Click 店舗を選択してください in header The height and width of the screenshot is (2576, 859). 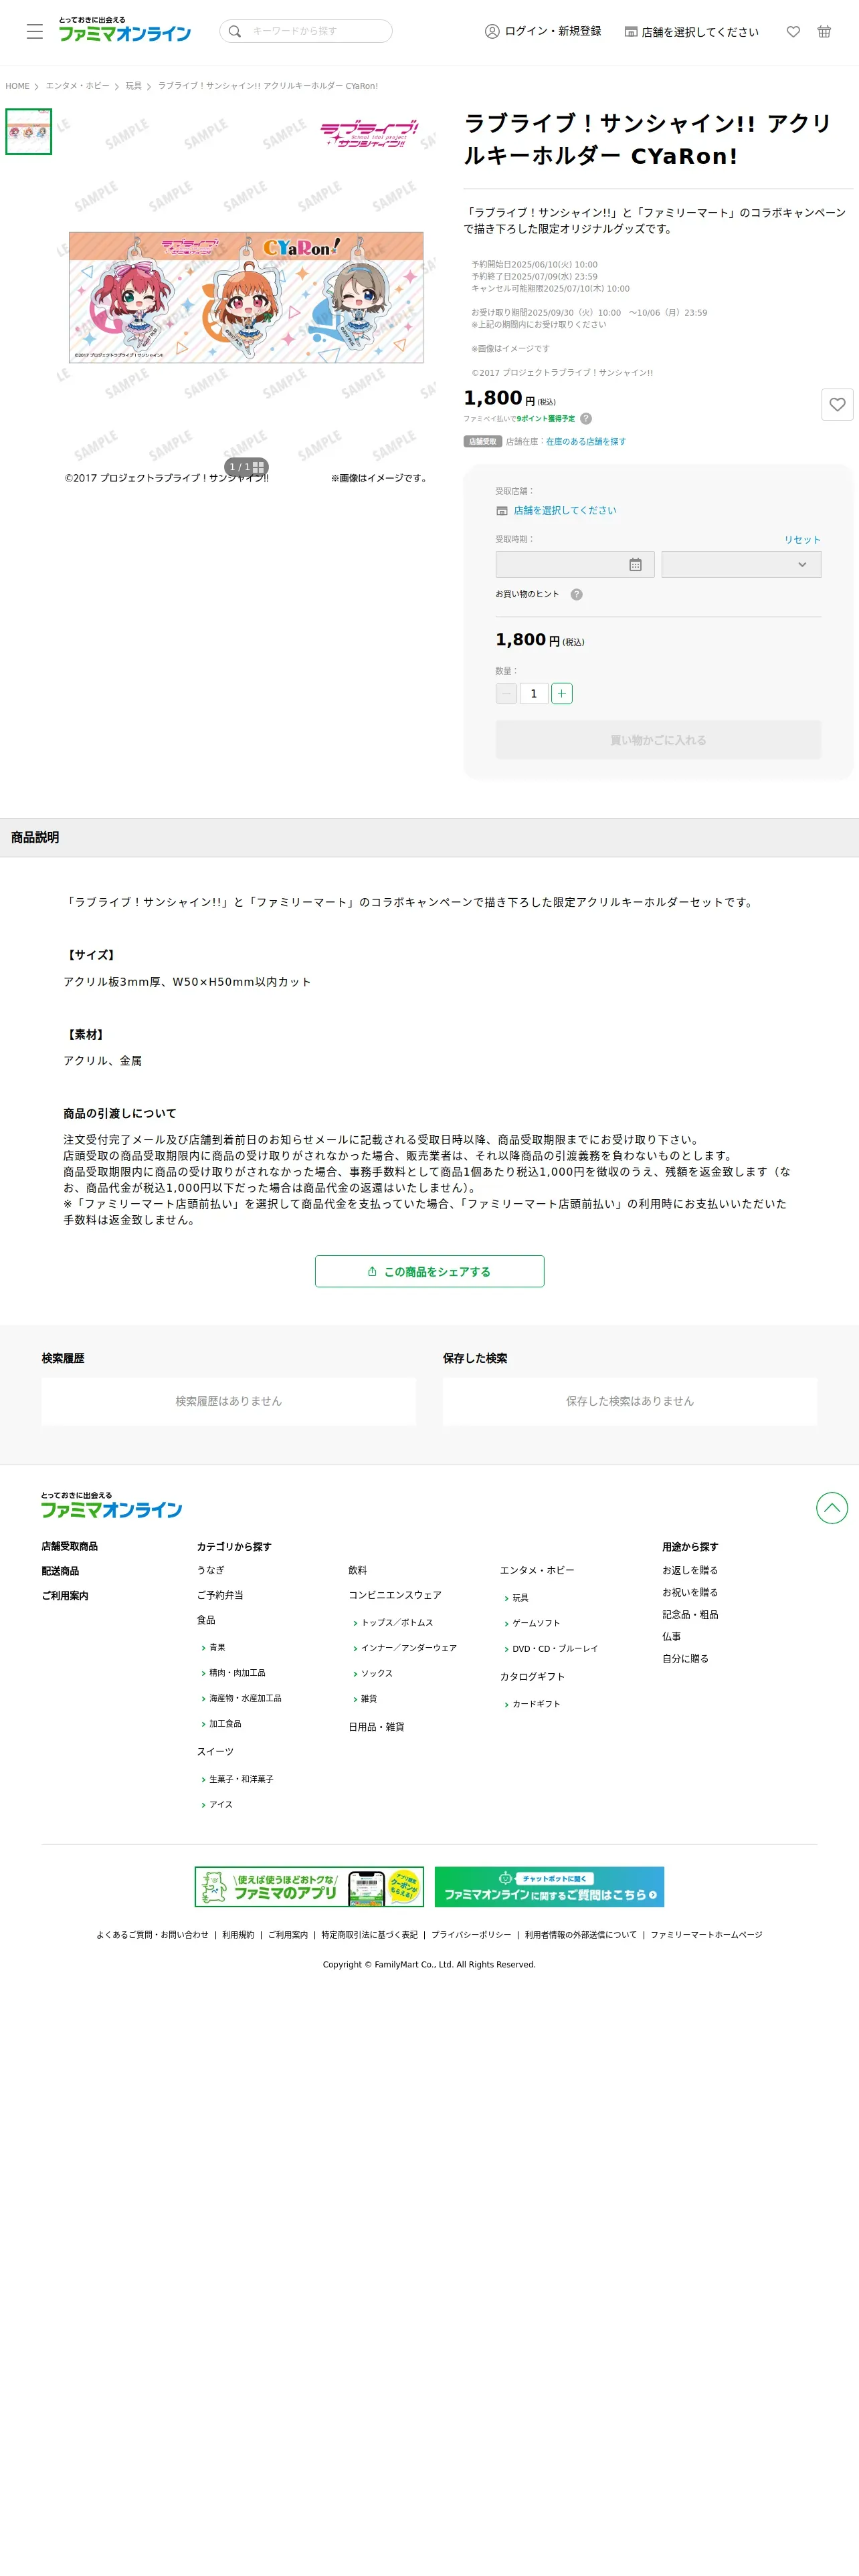(691, 32)
